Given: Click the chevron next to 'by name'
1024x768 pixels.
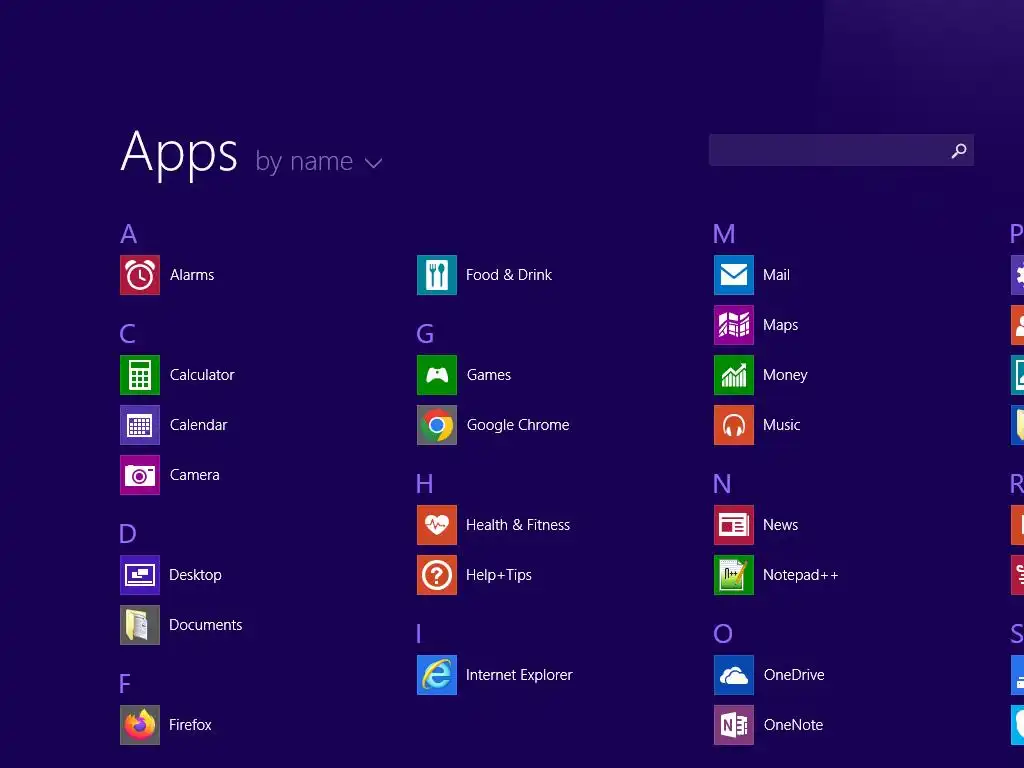Looking at the screenshot, I should [374, 163].
